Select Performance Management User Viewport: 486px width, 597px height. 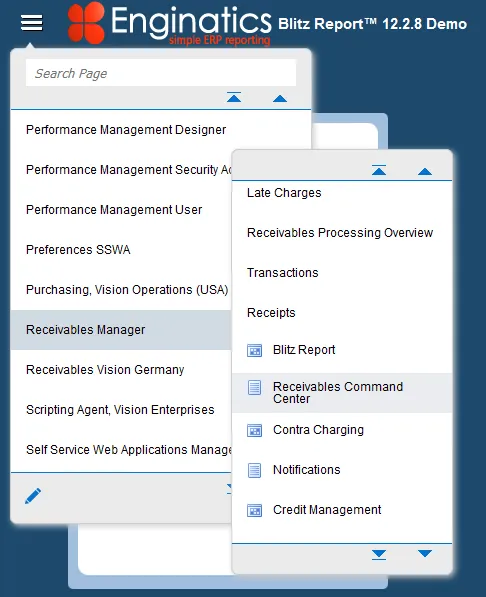coord(114,210)
